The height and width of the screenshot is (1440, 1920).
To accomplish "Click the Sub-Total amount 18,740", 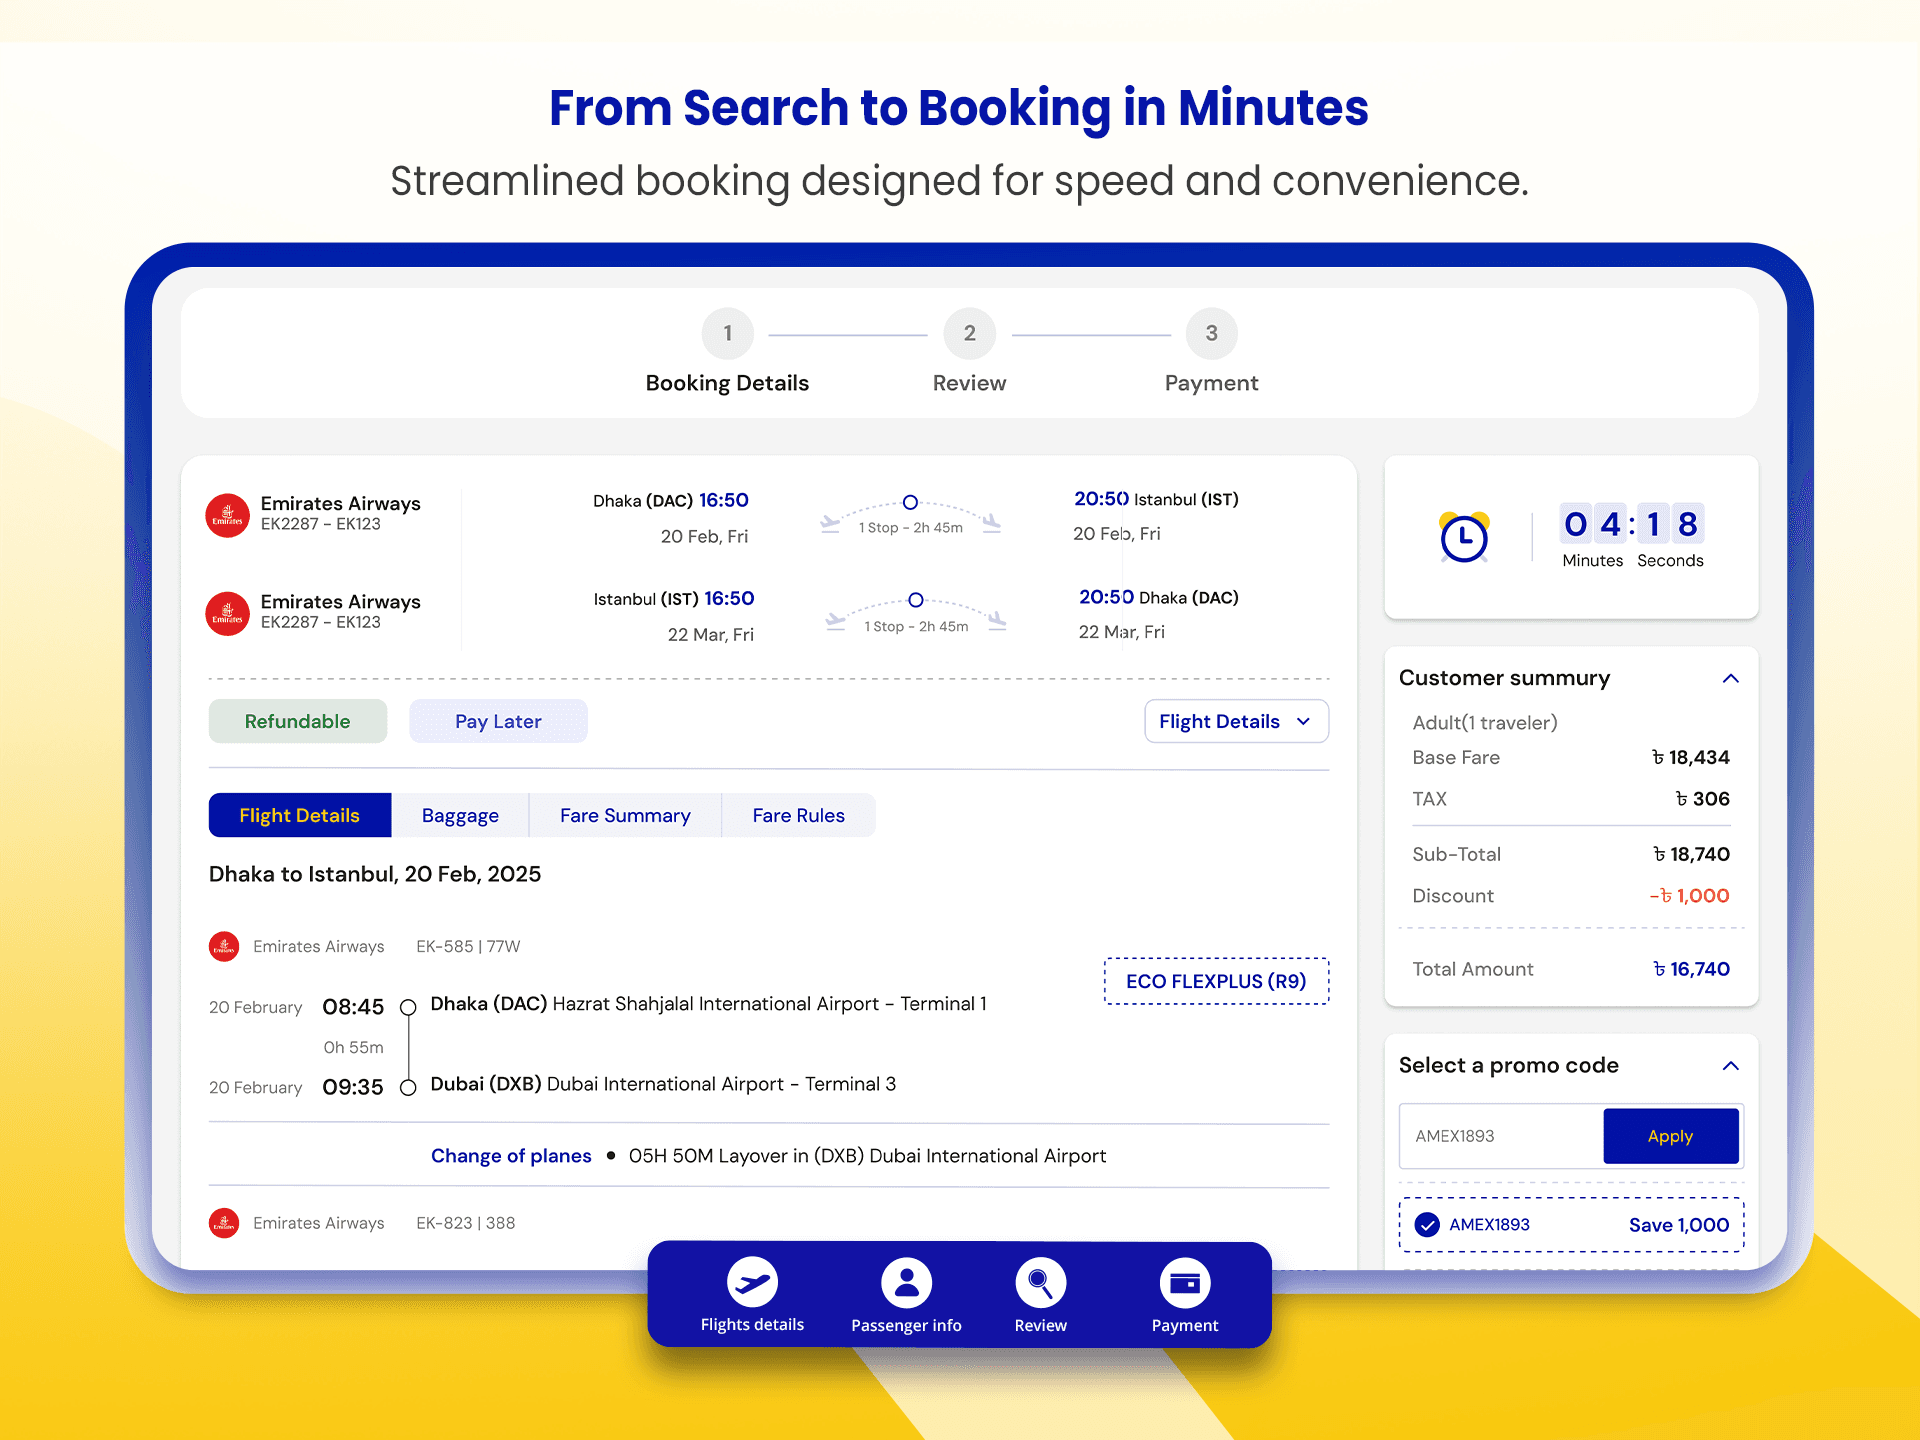I will [1691, 854].
